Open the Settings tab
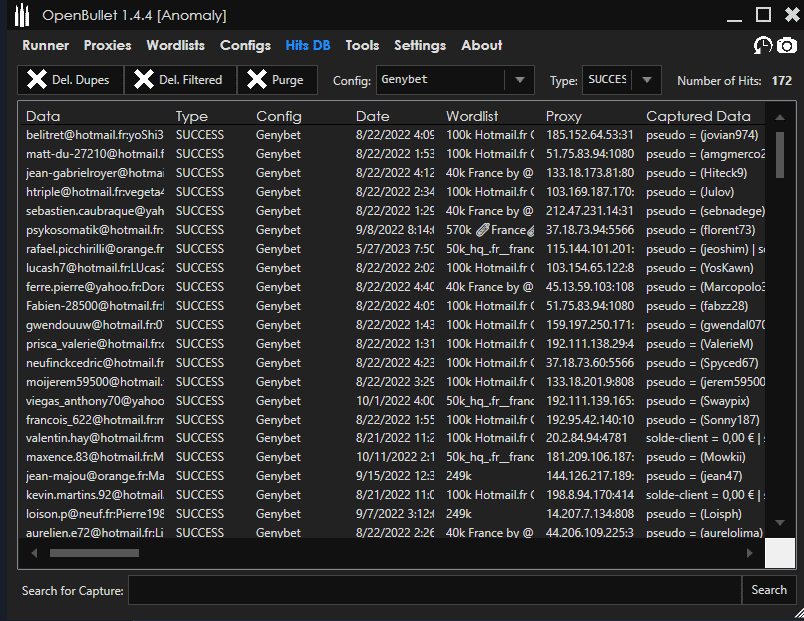Viewport: 804px width, 621px height. pos(419,45)
